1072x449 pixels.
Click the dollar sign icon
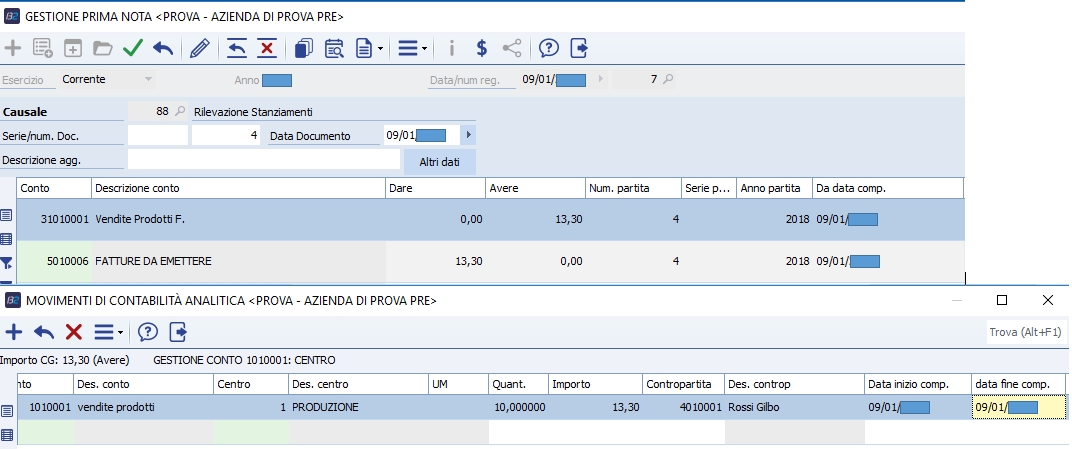point(482,48)
